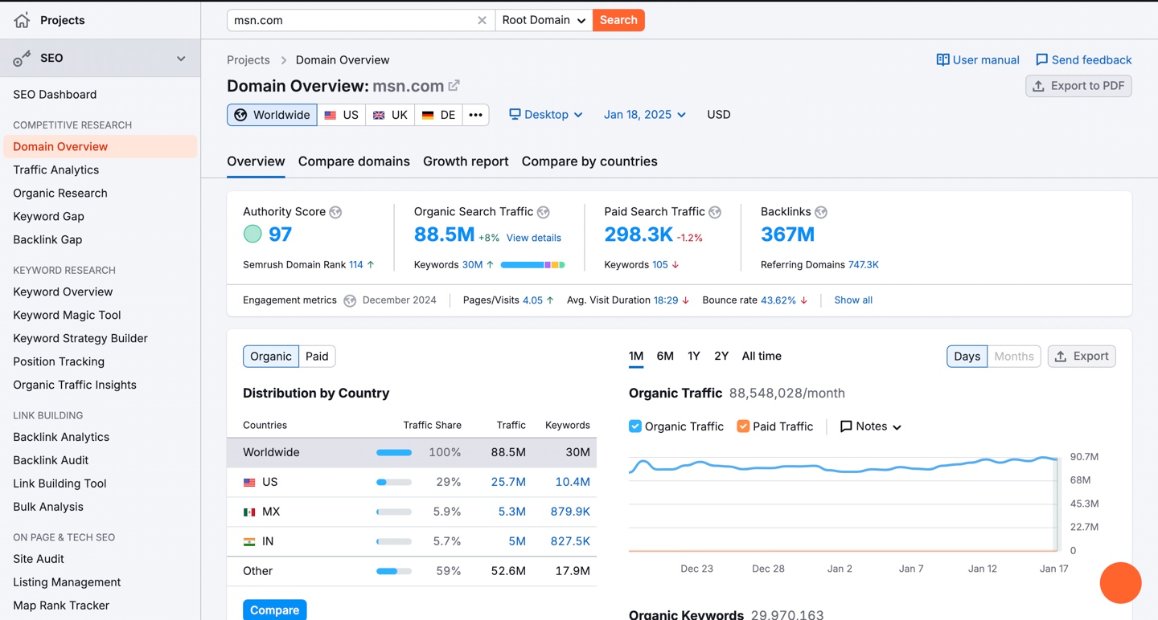Select 2Y time range
This screenshot has height=620, width=1158.
coord(722,356)
